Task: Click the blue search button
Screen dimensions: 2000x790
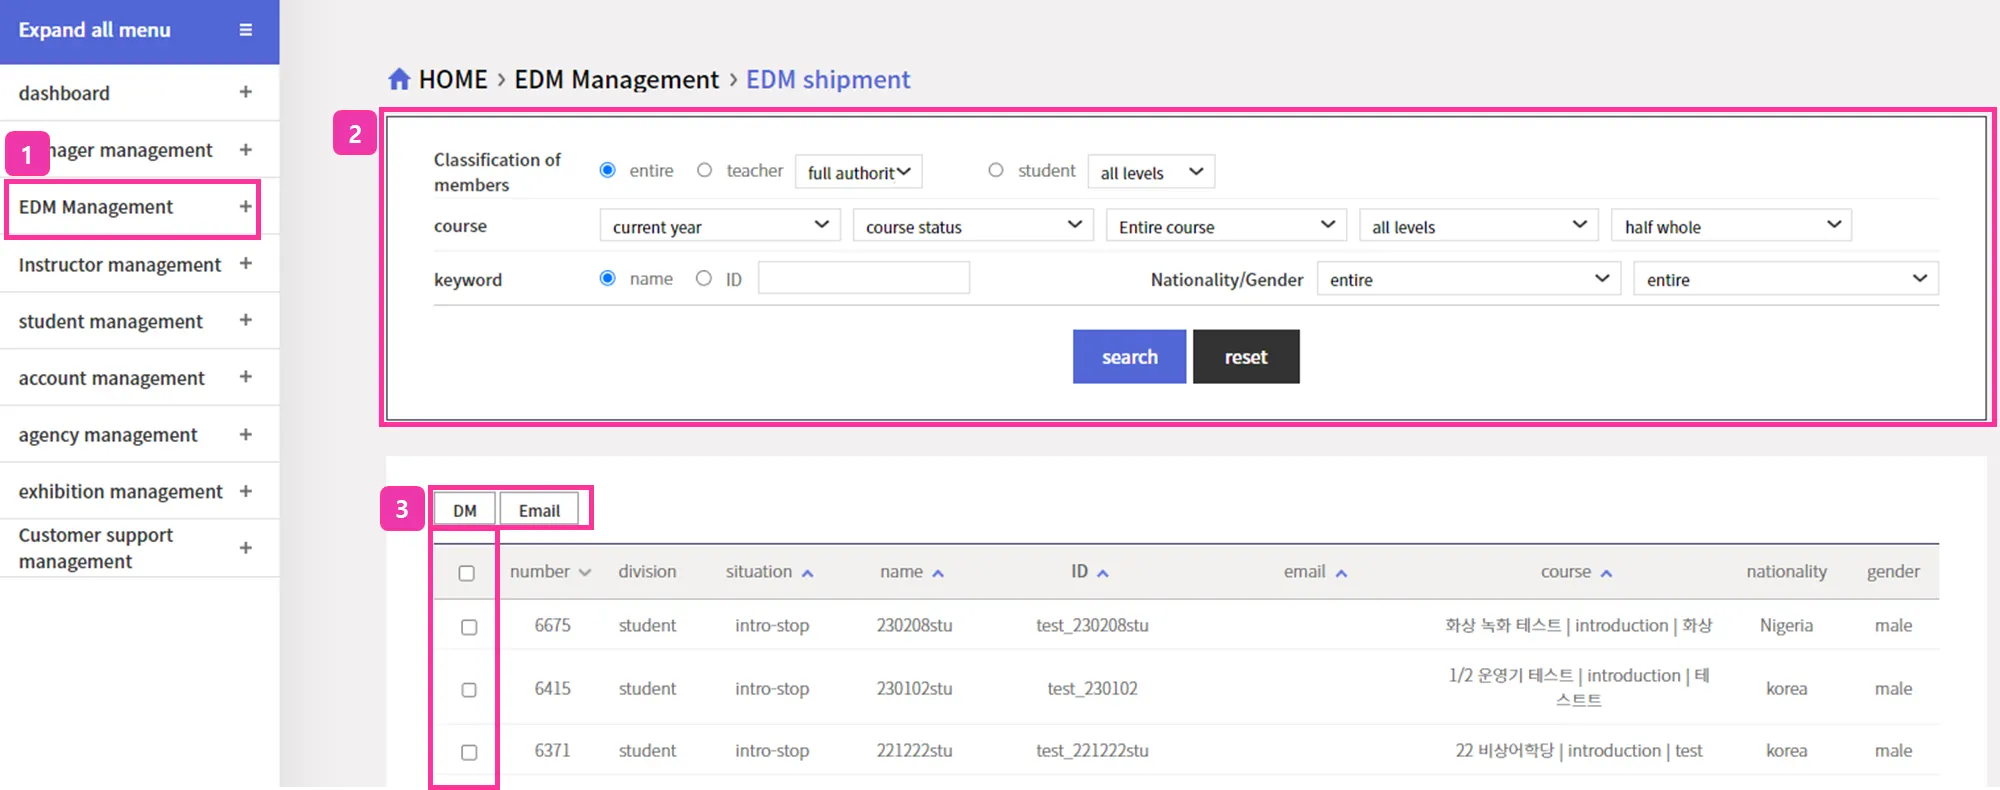Action: [1130, 357]
